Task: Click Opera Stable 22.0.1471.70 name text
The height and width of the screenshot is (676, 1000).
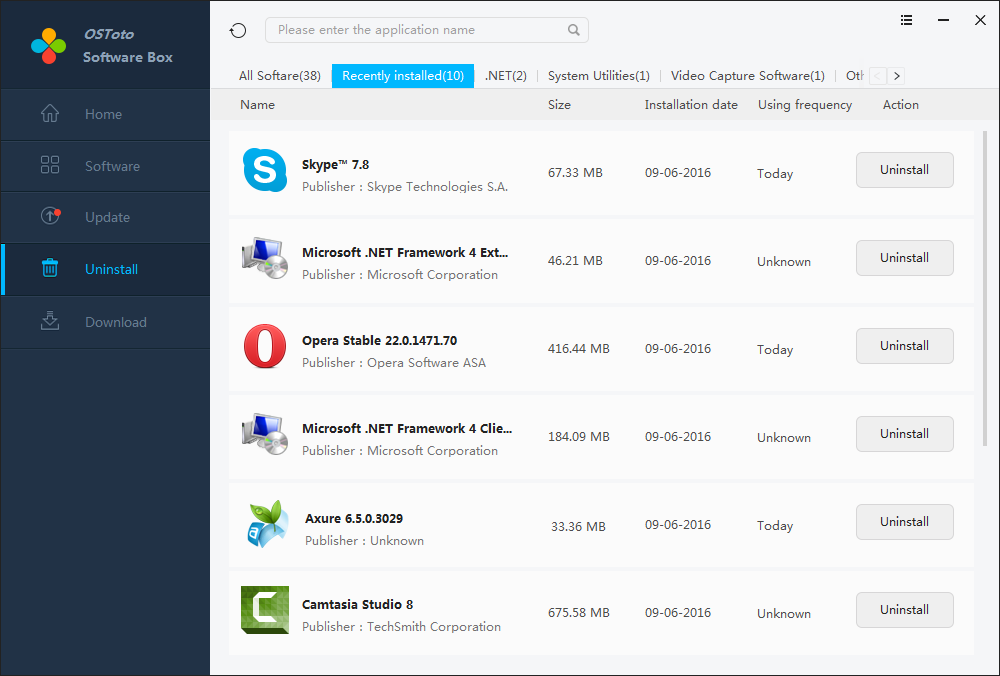Action: click(x=379, y=341)
